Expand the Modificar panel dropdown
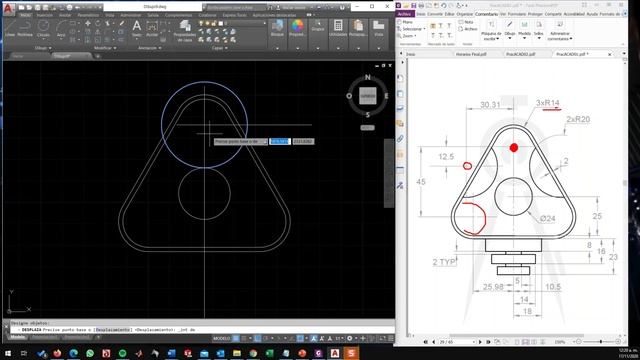 tap(105, 48)
